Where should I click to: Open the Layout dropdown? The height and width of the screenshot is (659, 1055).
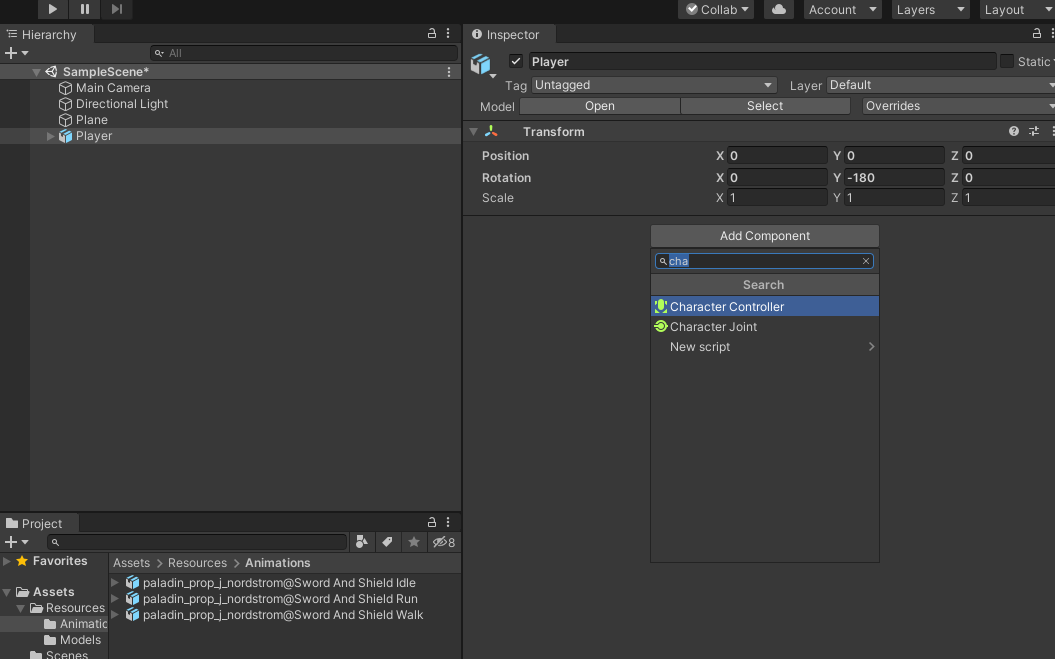[x=1016, y=9]
